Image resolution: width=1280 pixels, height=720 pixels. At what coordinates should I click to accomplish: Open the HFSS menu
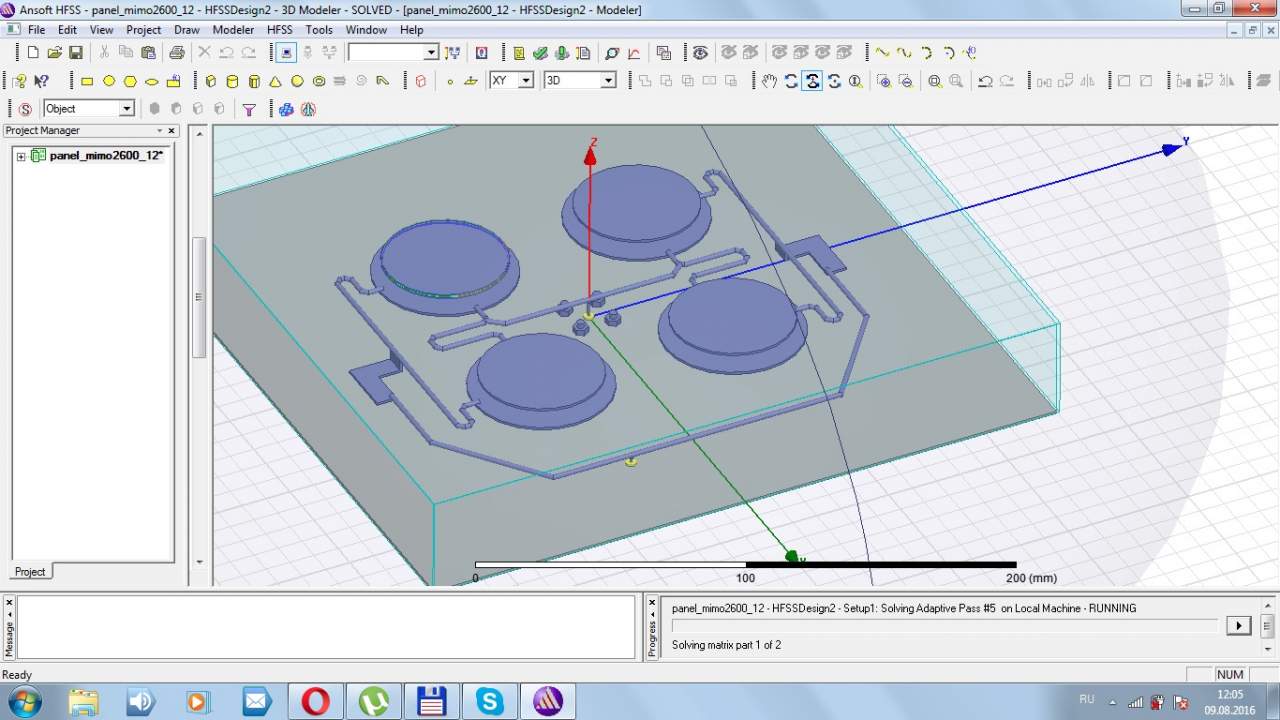click(x=280, y=30)
